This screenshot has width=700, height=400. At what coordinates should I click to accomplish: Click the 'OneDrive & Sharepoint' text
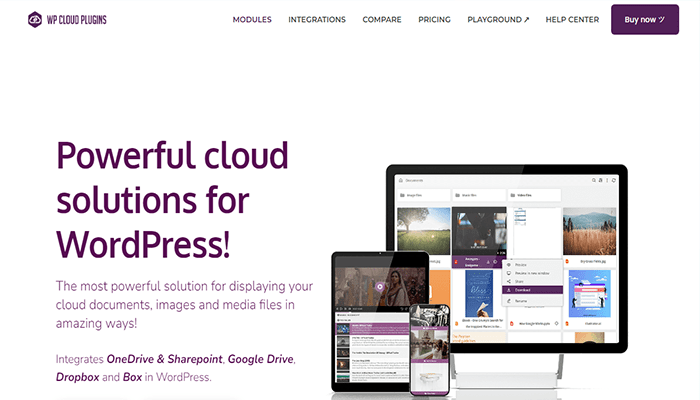[x=164, y=359]
